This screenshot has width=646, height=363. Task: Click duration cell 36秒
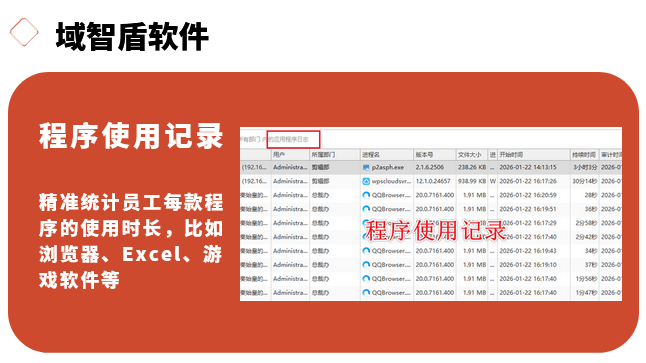591,209
